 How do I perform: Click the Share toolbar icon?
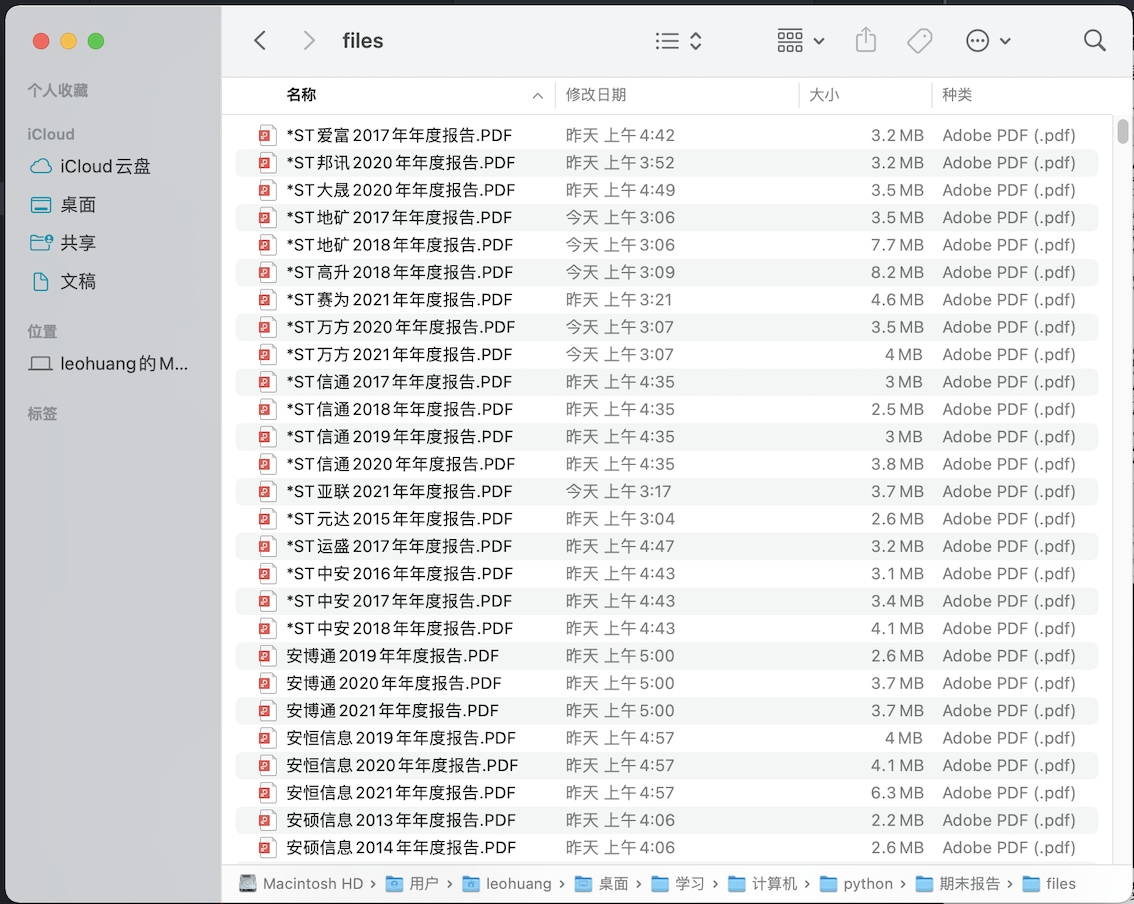866,40
